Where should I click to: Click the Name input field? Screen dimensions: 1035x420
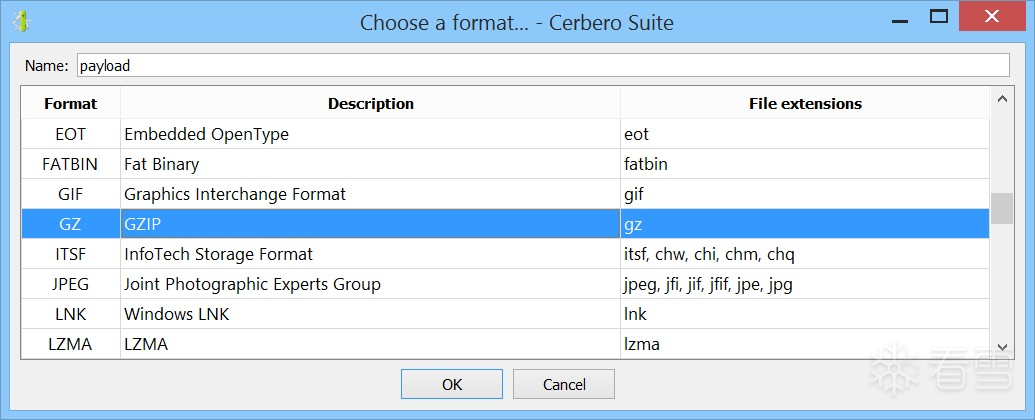[543, 66]
